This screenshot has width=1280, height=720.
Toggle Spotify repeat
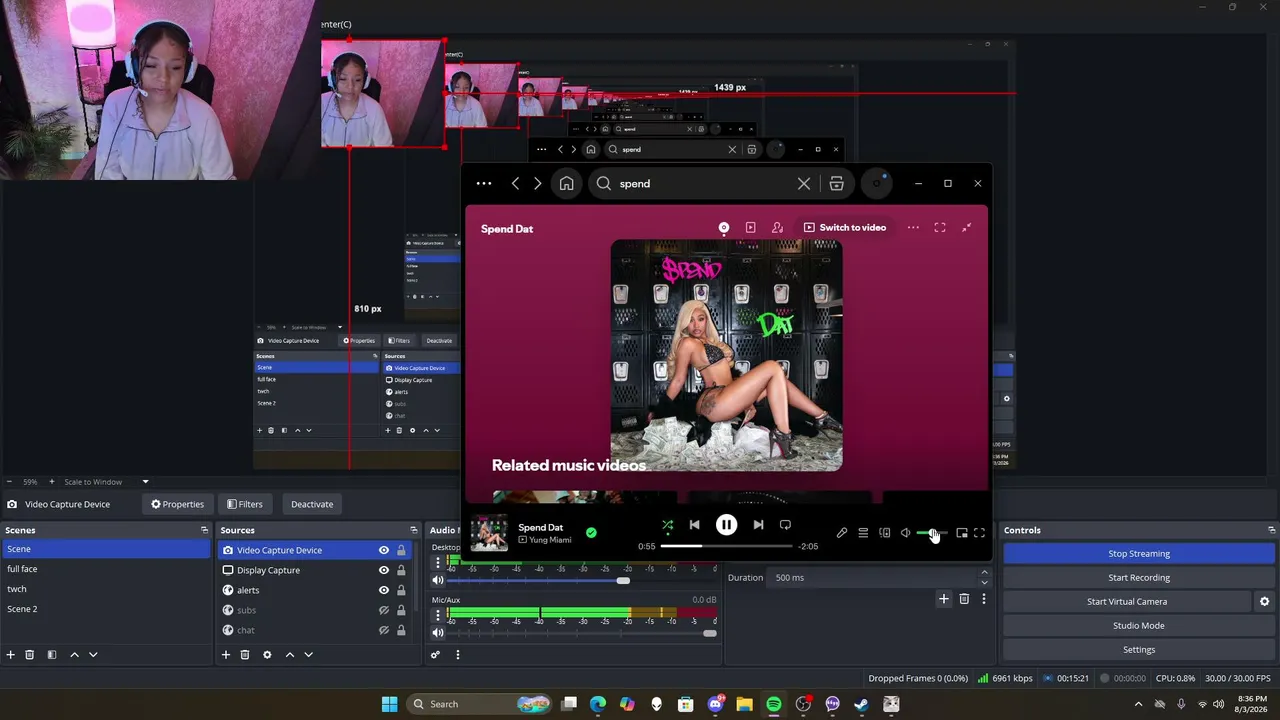785,525
